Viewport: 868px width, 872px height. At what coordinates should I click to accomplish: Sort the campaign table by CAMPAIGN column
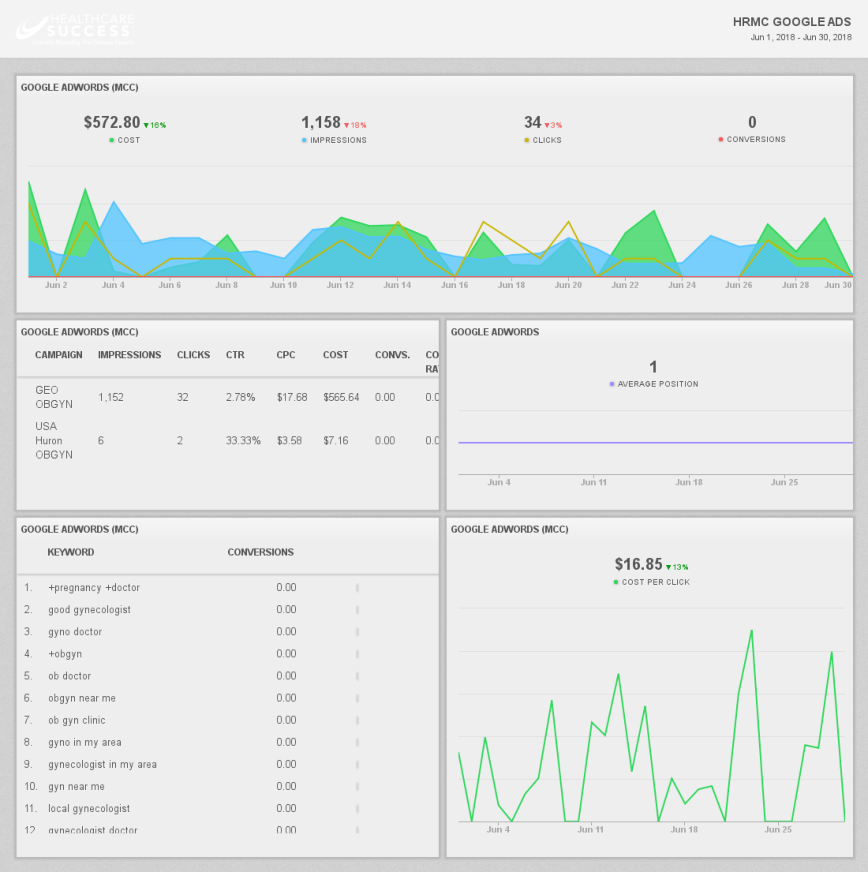point(58,355)
